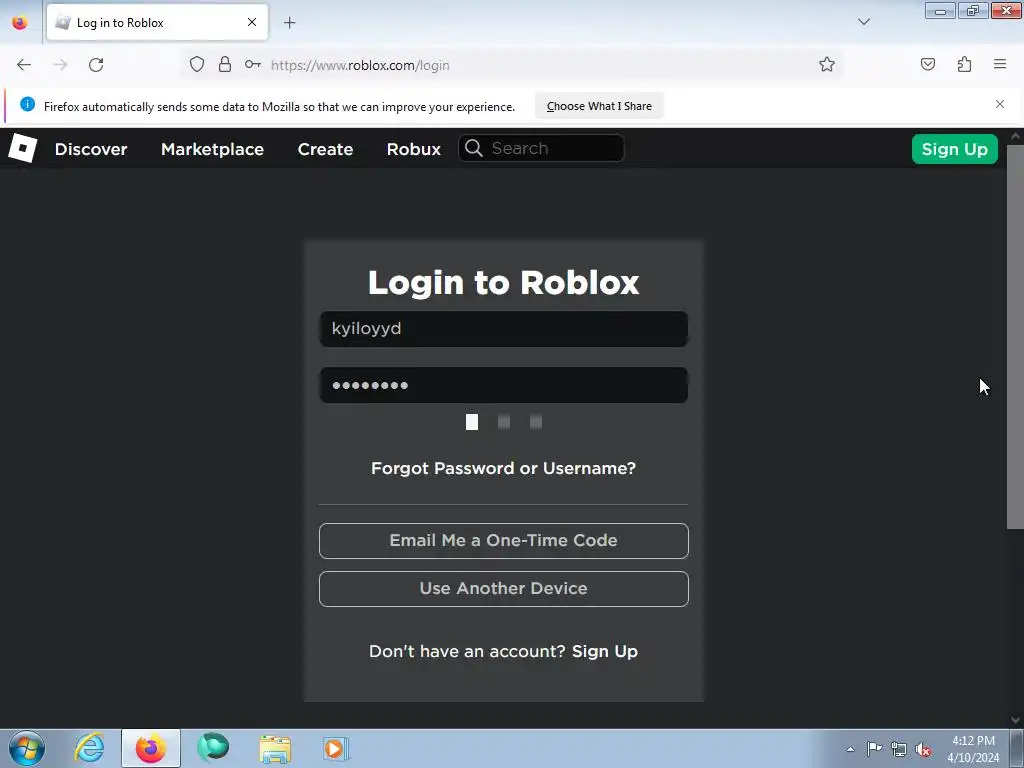The width and height of the screenshot is (1024, 768).
Task: Close the Log in to Roblox tab
Action: [x=252, y=22]
